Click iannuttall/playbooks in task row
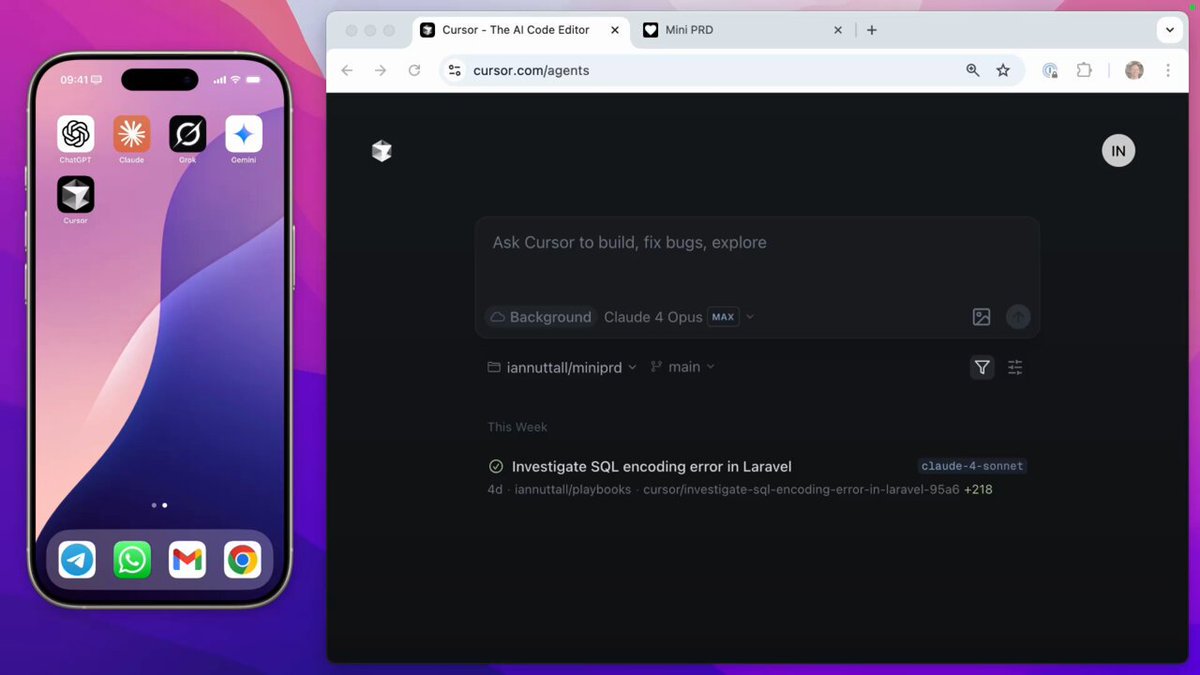Screen dimensions: 1200x675 click(x=573, y=490)
